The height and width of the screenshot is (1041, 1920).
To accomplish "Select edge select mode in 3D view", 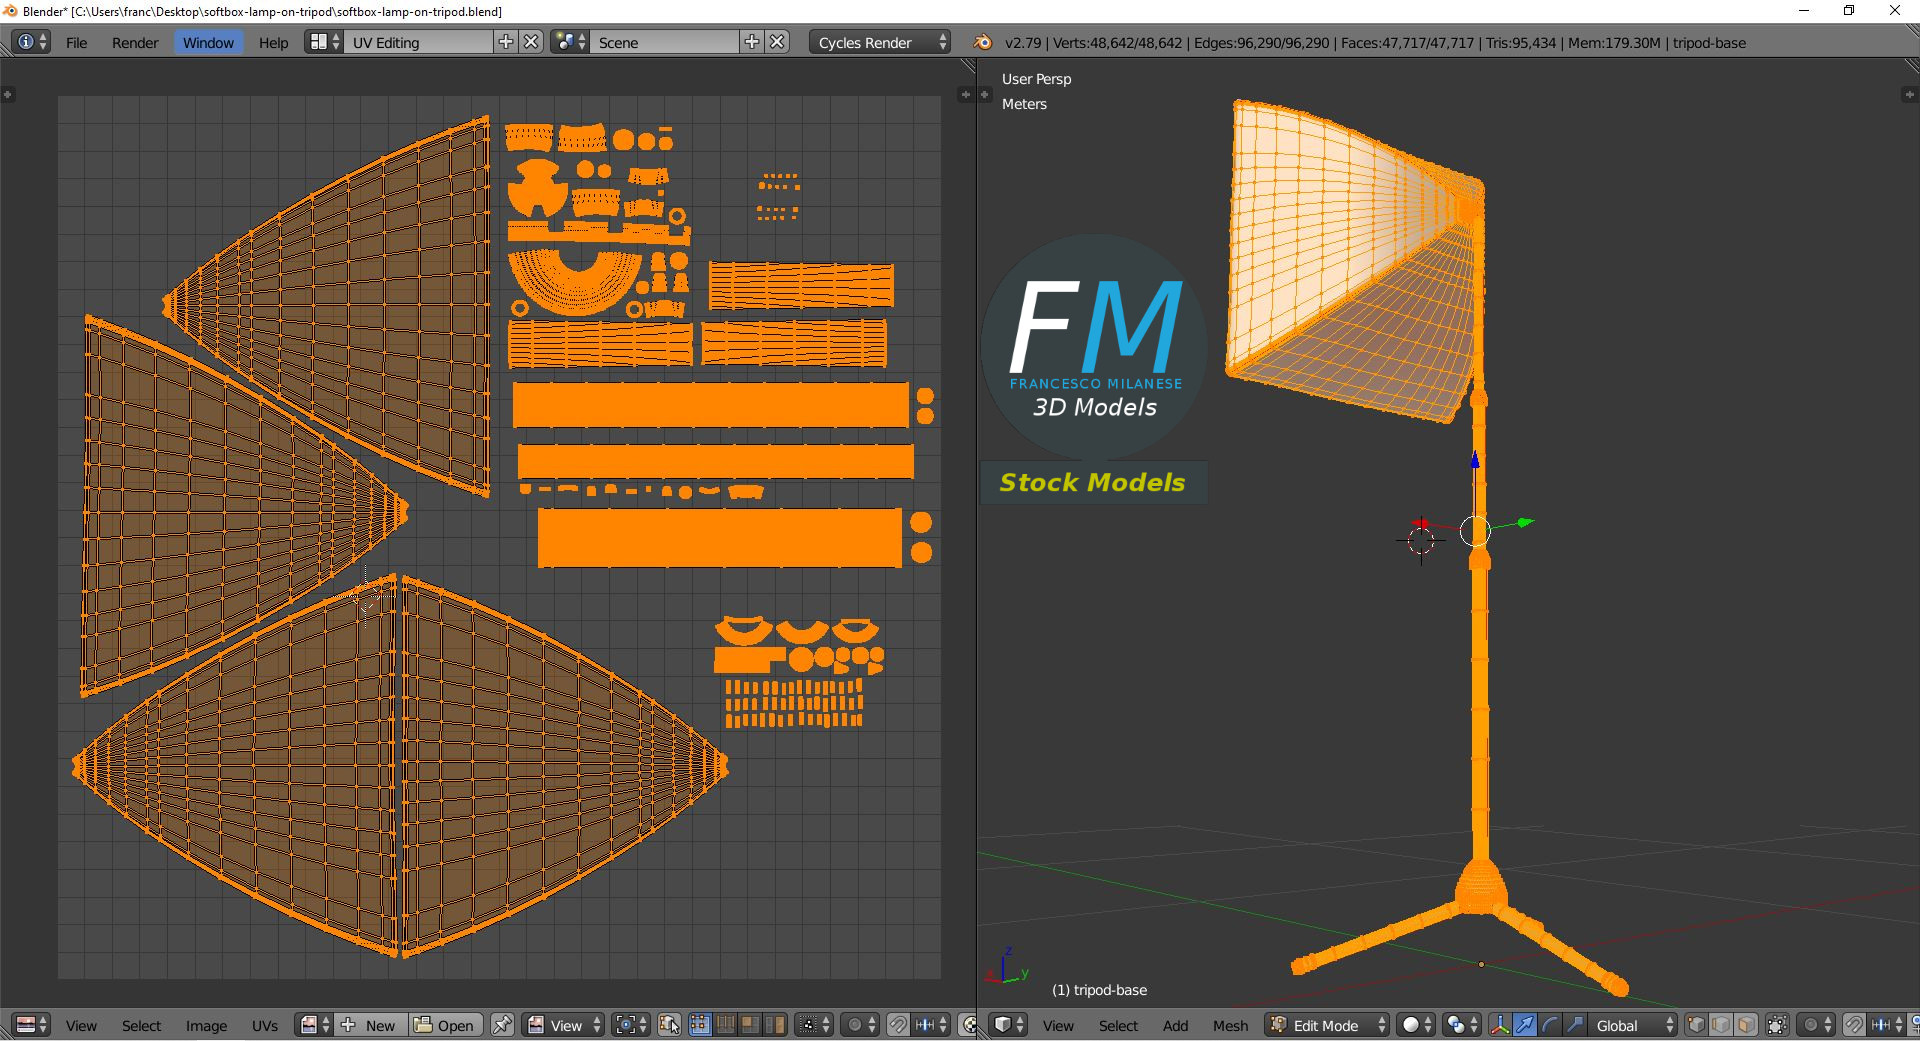I will click(x=1721, y=1025).
